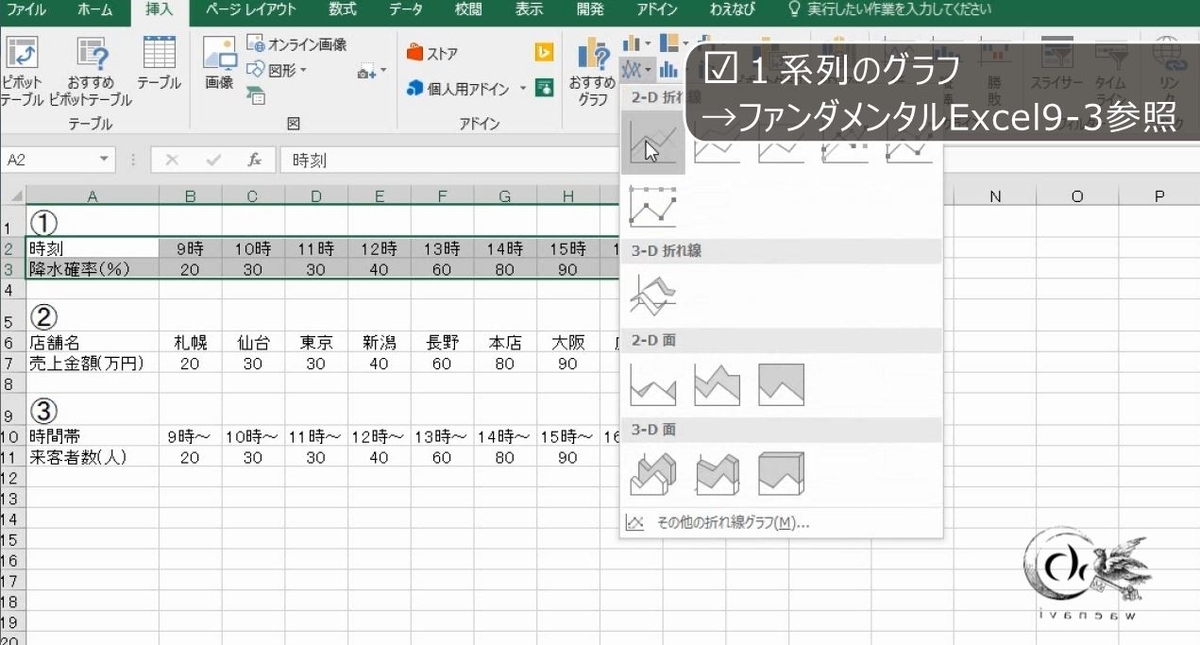Insert a table with the テーブル button
The image size is (1200, 645).
pyautogui.click(x=159, y=65)
